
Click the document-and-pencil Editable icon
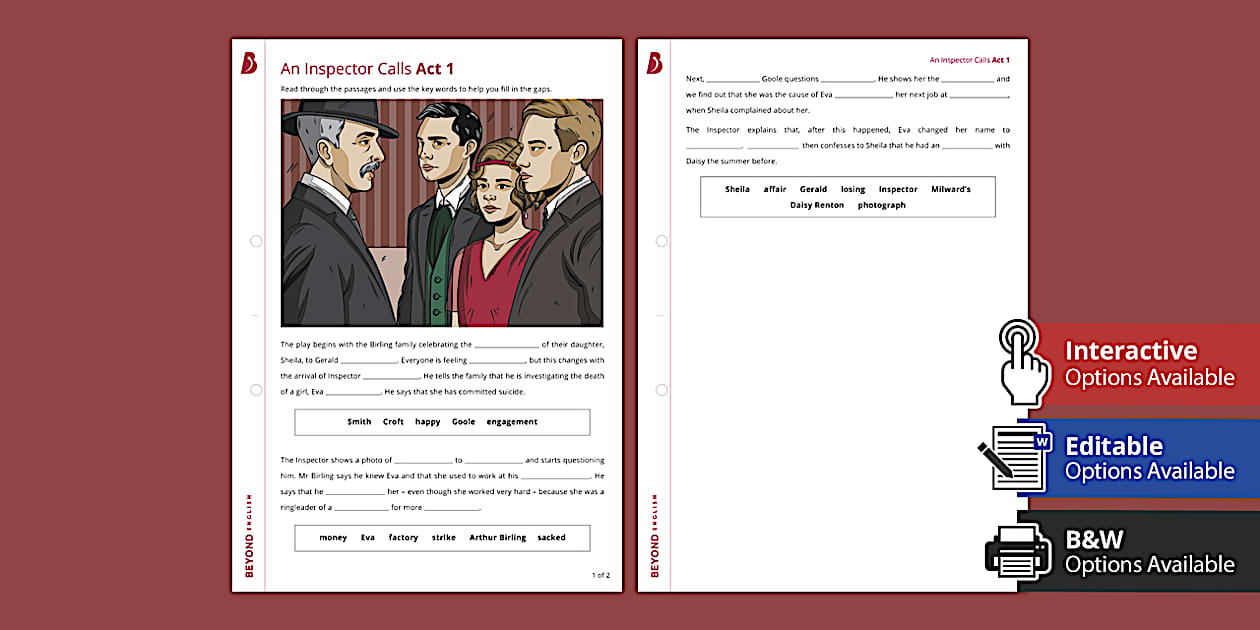(1019, 458)
